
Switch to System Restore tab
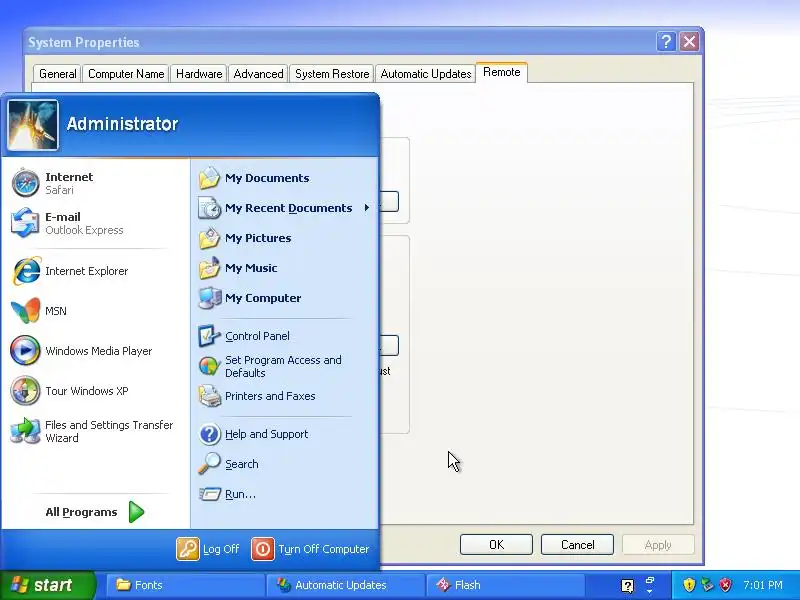coord(332,74)
